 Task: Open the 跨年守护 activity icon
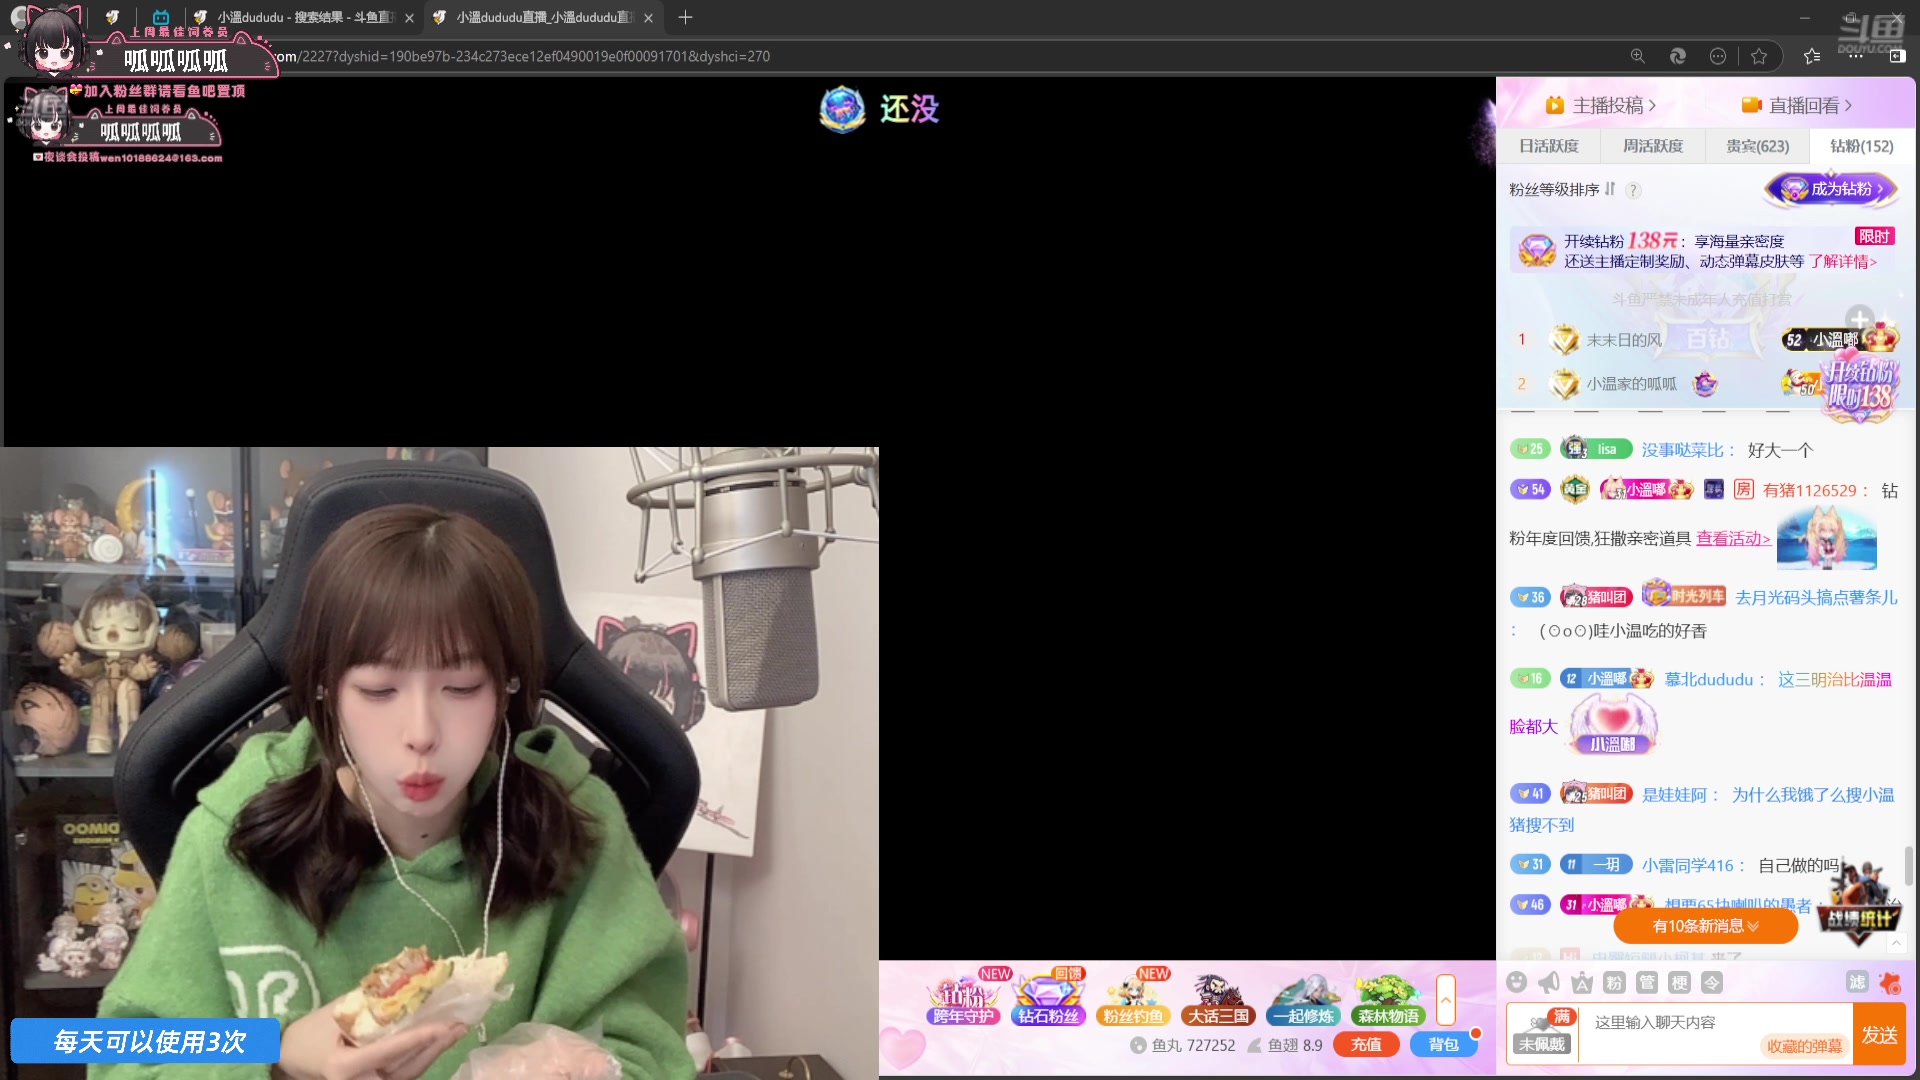pyautogui.click(x=963, y=998)
